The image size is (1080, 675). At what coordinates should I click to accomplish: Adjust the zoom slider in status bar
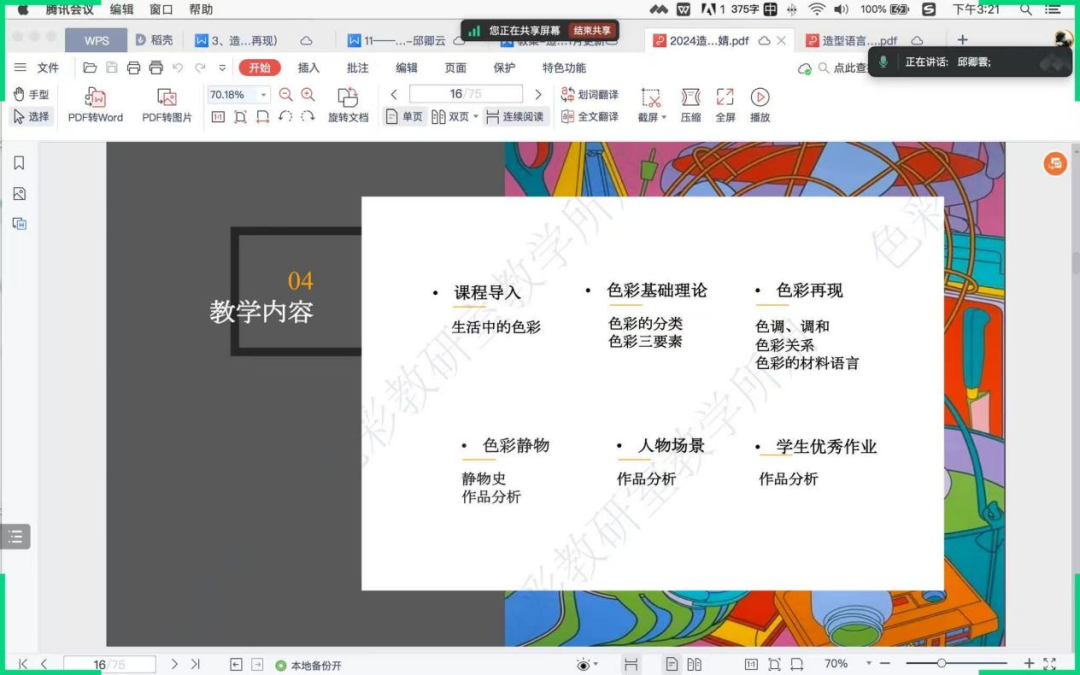941,664
